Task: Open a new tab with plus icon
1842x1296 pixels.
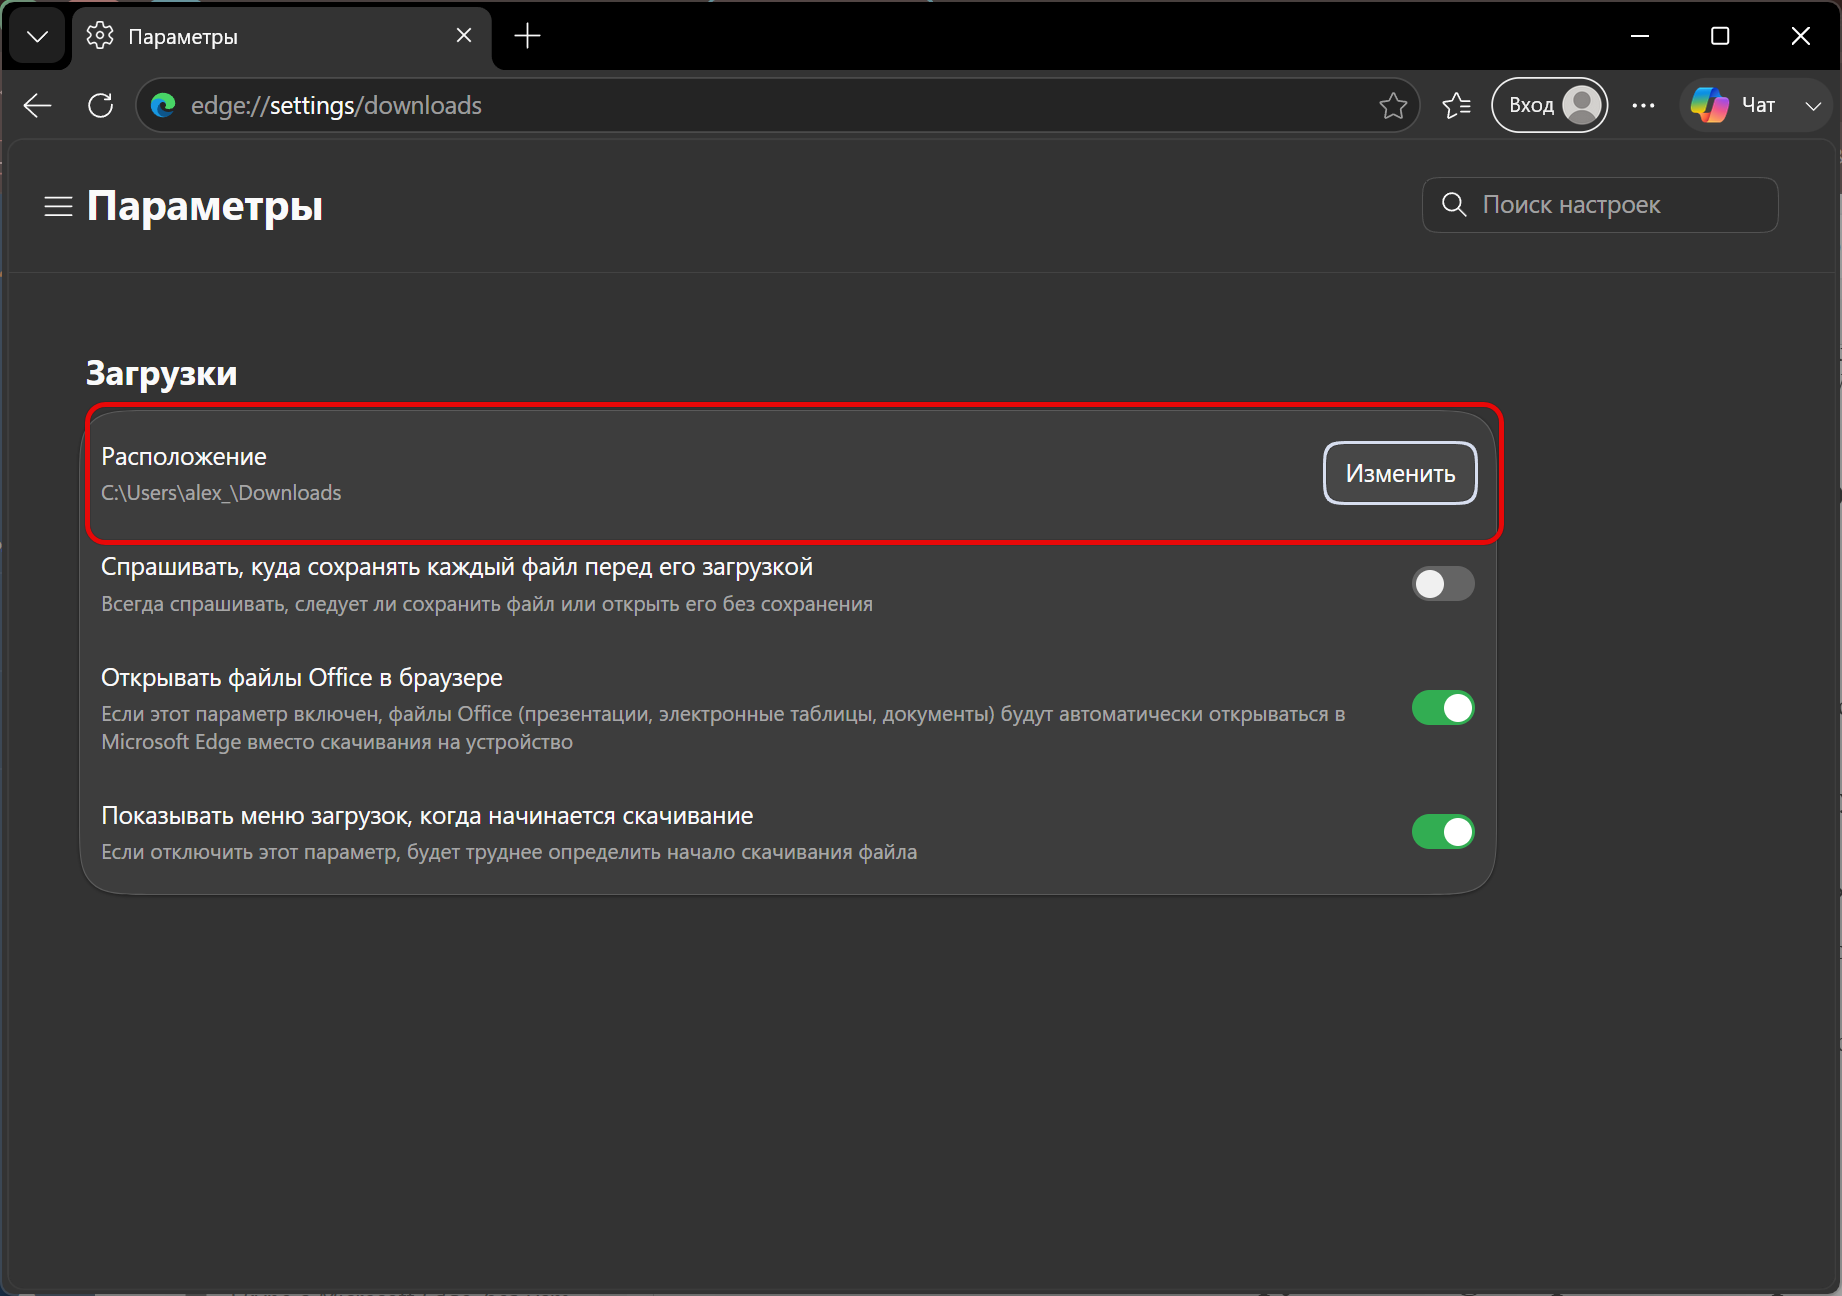Action: coord(527,36)
